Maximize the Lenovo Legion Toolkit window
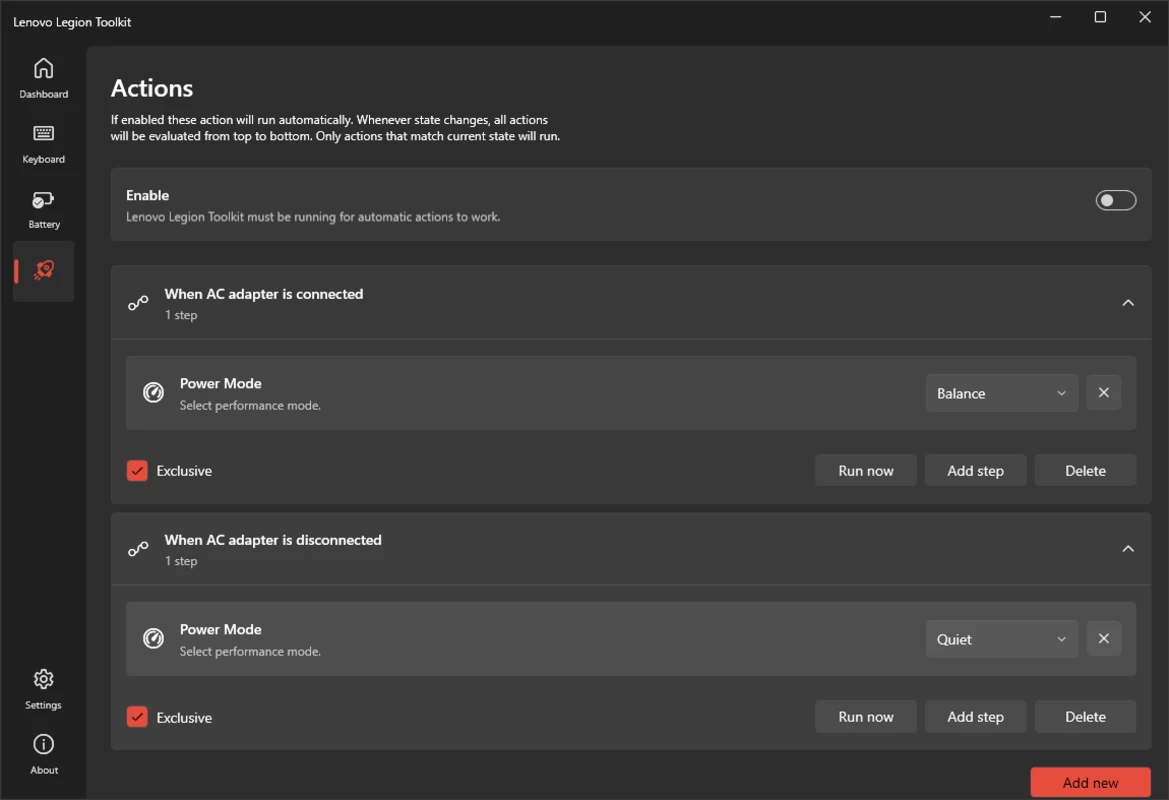 (x=1100, y=17)
